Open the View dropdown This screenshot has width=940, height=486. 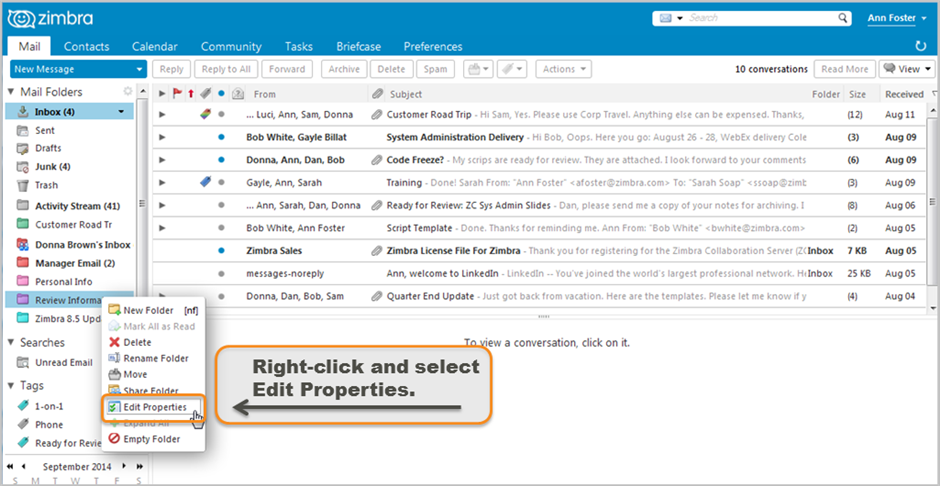coord(907,69)
